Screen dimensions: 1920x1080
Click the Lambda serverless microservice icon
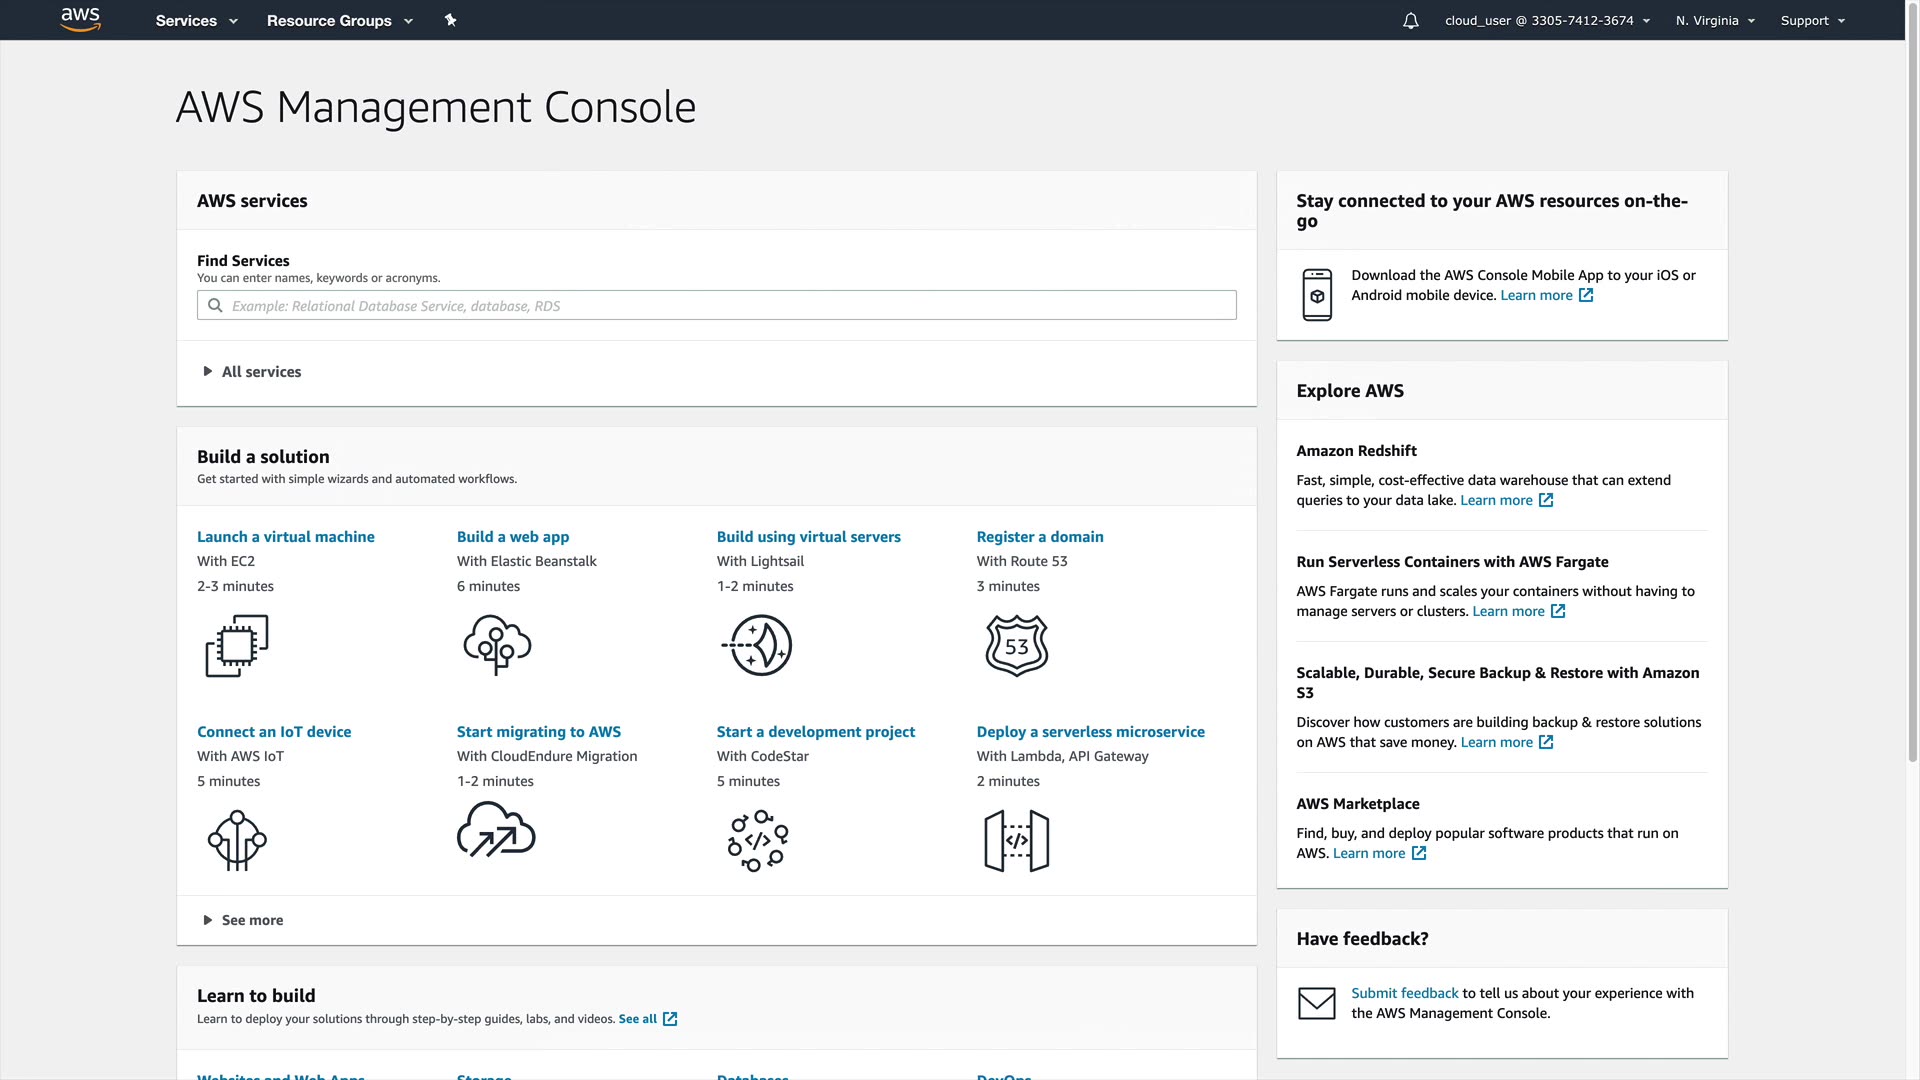pyautogui.click(x=1016, y=841)
